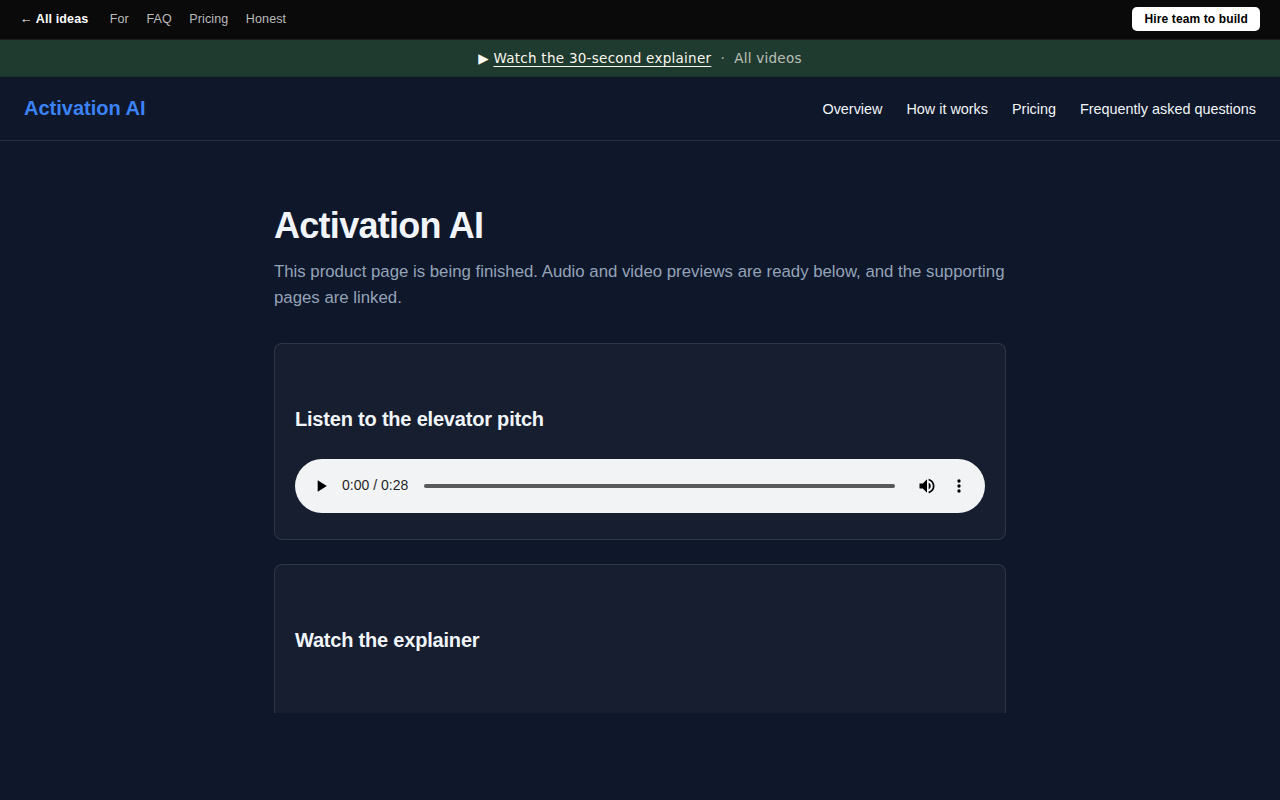This screenshot has width=1280, height=800.
Task: Navigate to Overview section
Action: coord(852,109)
